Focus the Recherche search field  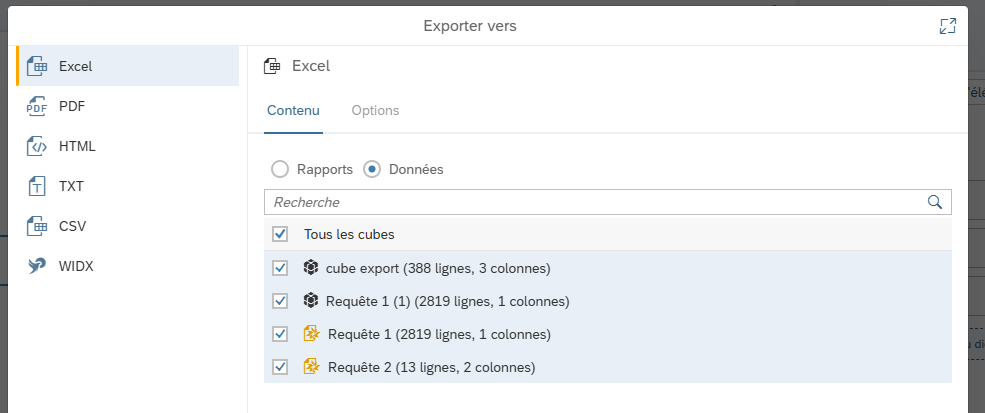tap(607, 202)
